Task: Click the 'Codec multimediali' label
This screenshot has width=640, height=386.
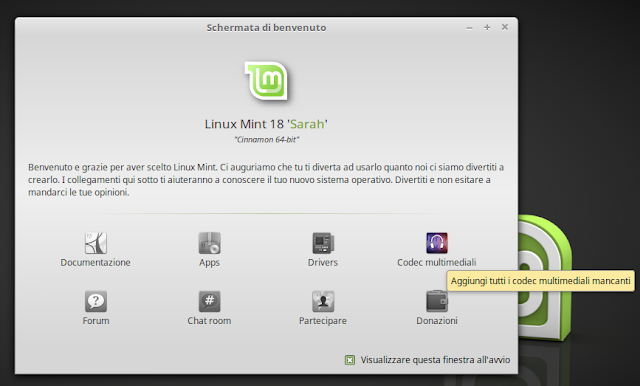Action: point(437,262)
